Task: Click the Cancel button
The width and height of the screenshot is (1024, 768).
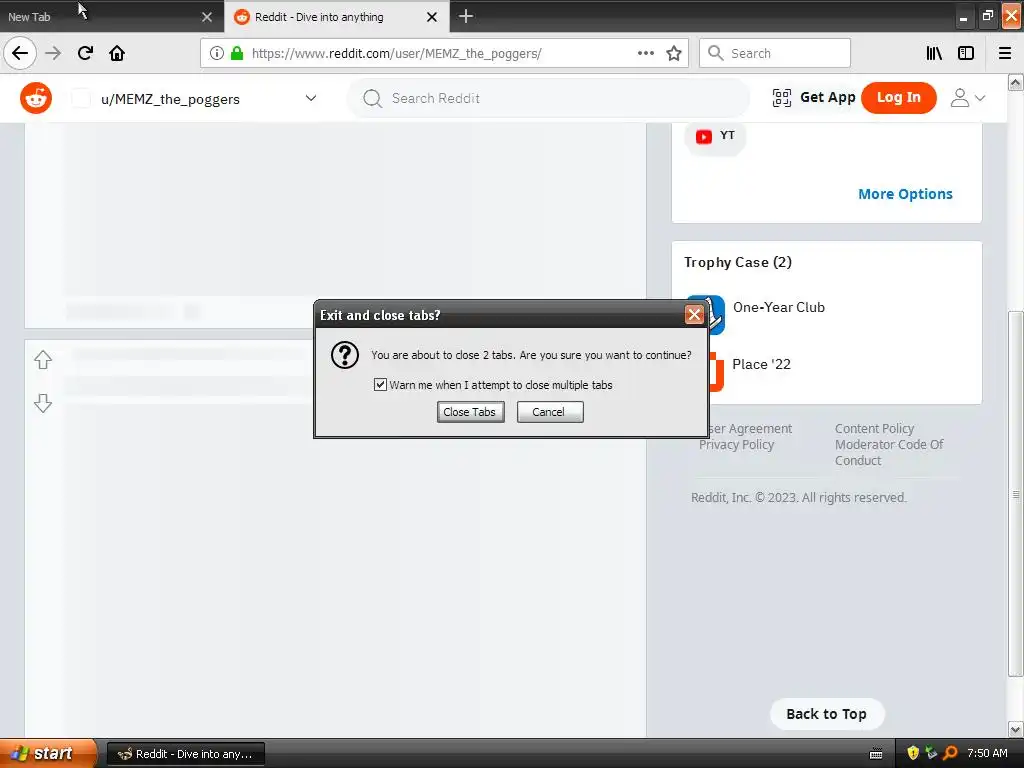Action: (x=550, y=412)
